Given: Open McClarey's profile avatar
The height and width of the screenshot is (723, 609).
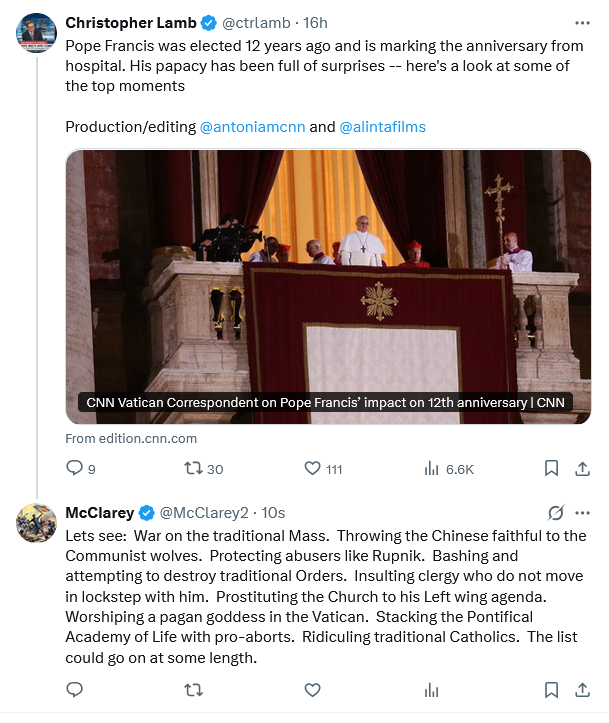Looking at the screenshot, I should pos(36,524).
